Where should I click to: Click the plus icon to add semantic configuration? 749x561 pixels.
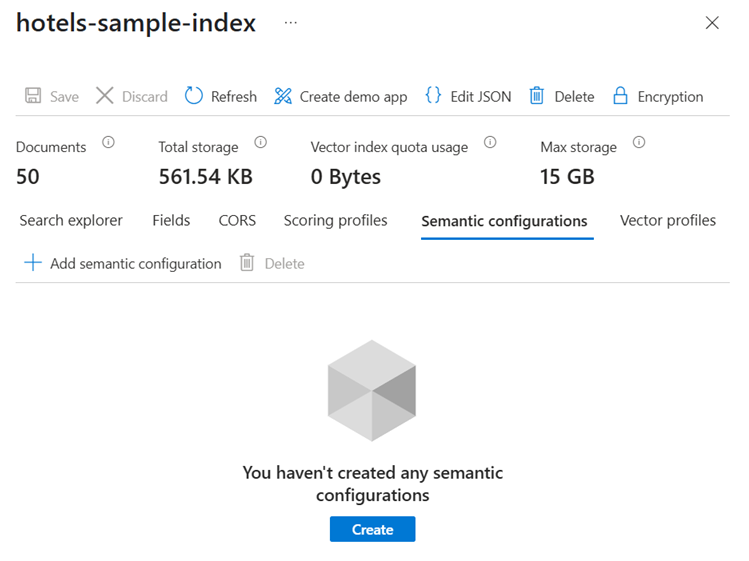tap(33, 263)
